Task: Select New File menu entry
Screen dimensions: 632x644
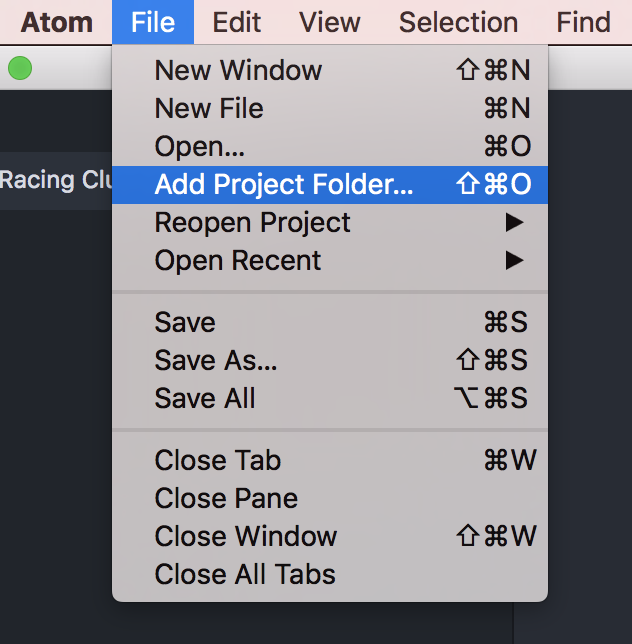Action: click(x=209, y=108)
